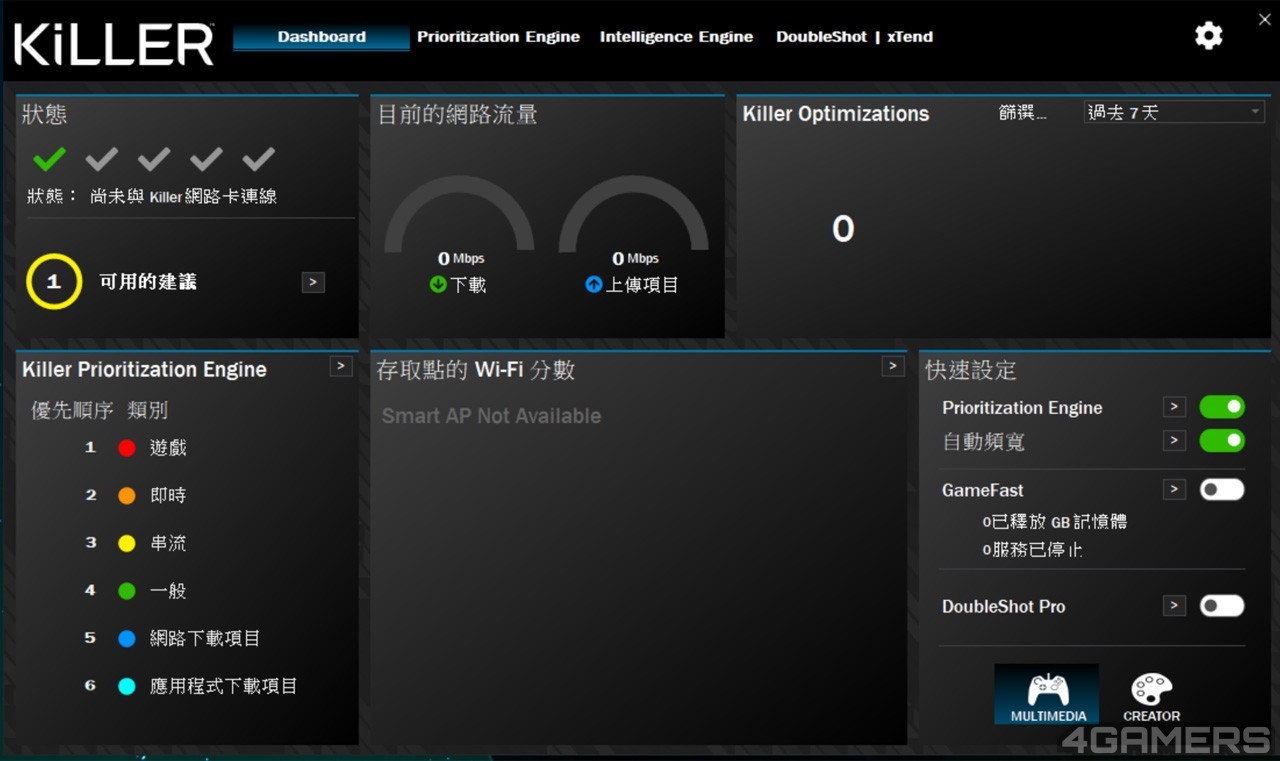Image resolution: width=1280 pixels, height=761 pixels.
Task: Click the green download arrow icon
Action: pos(438,285)
